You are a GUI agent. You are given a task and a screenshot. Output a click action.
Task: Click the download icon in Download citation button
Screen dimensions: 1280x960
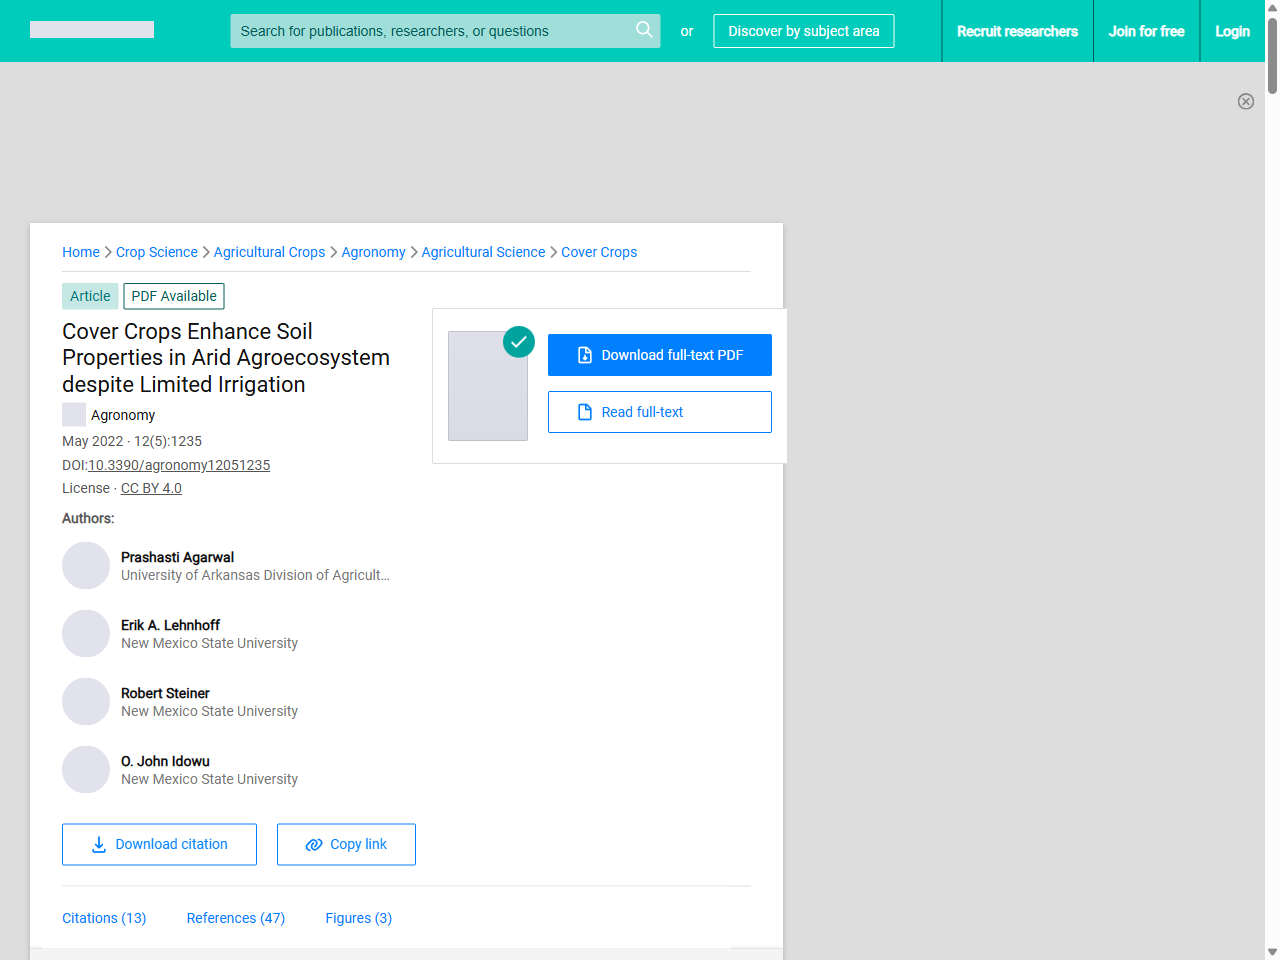pyautogui.click(x=99, y=845)
